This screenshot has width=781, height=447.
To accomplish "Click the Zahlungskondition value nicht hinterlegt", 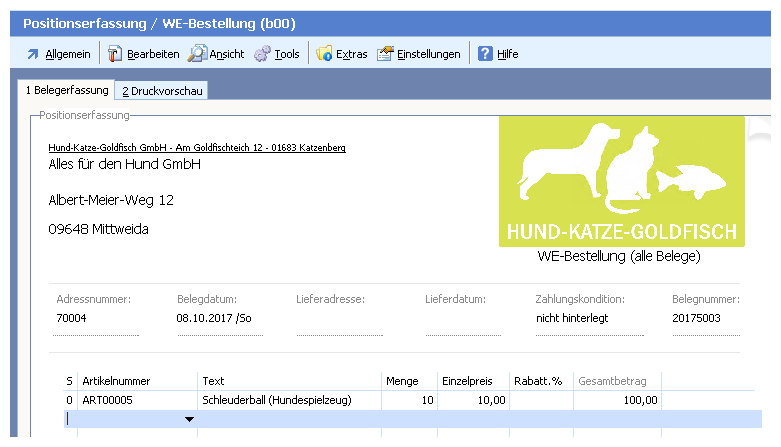I will (x=578, y=318).
